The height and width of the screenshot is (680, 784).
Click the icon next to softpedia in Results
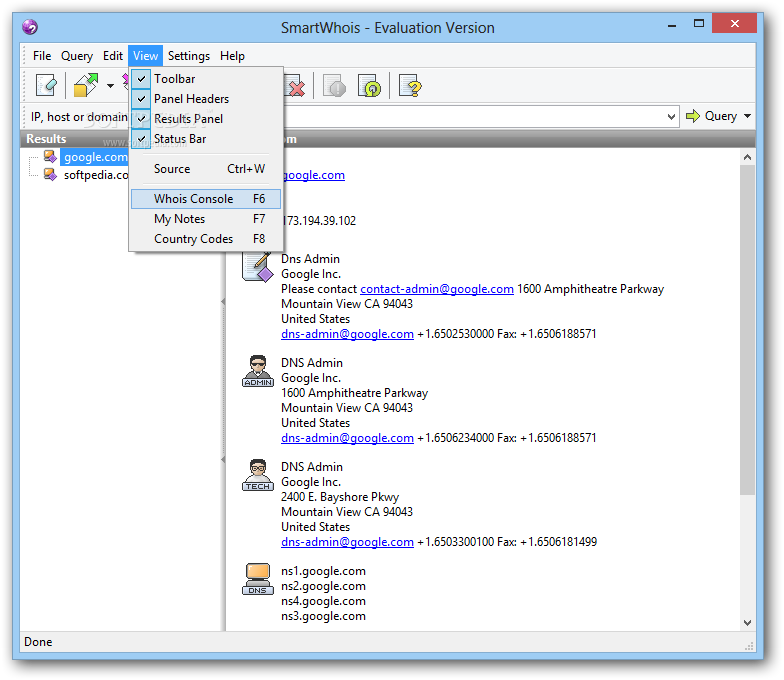pyautogui.click(x=50, y=174)
